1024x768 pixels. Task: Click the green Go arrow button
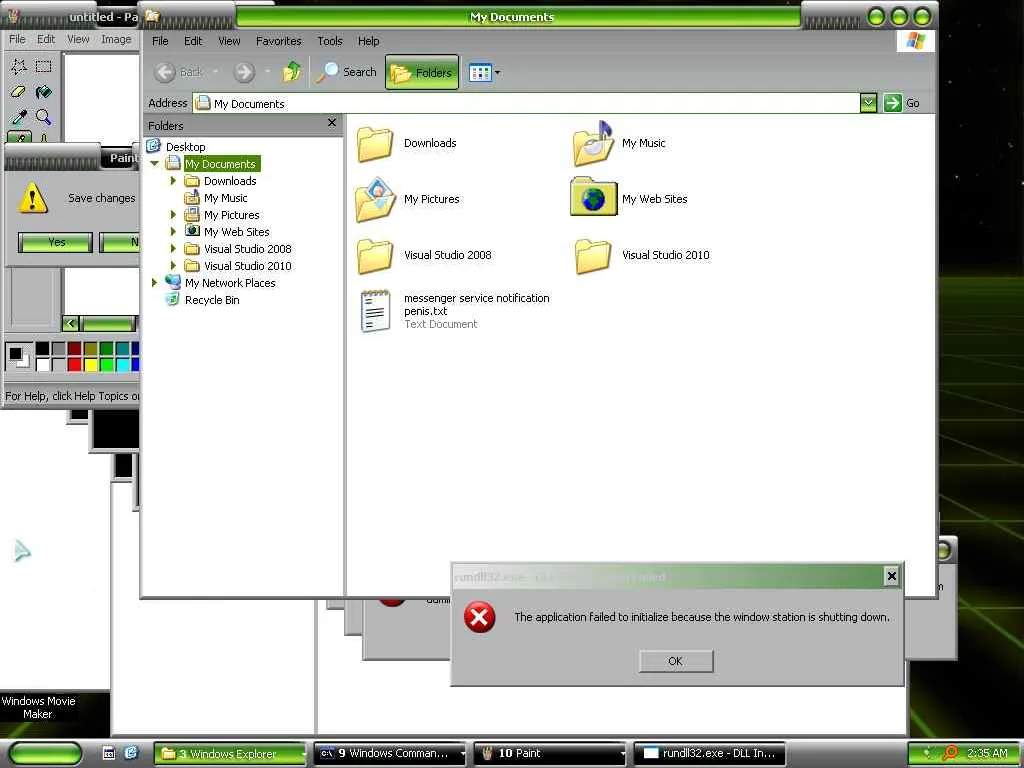892,103
